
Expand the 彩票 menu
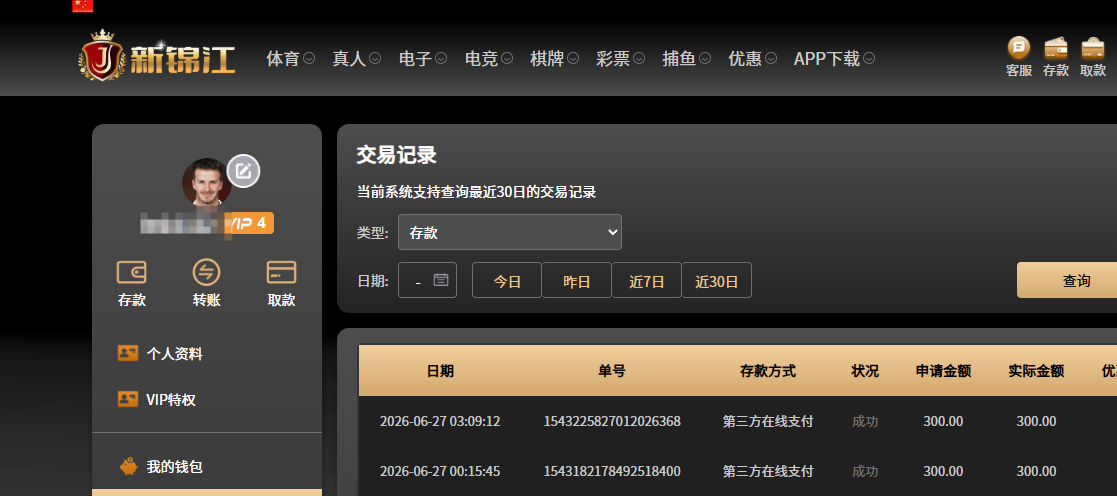pyautogui.click(x=620, y=58)
